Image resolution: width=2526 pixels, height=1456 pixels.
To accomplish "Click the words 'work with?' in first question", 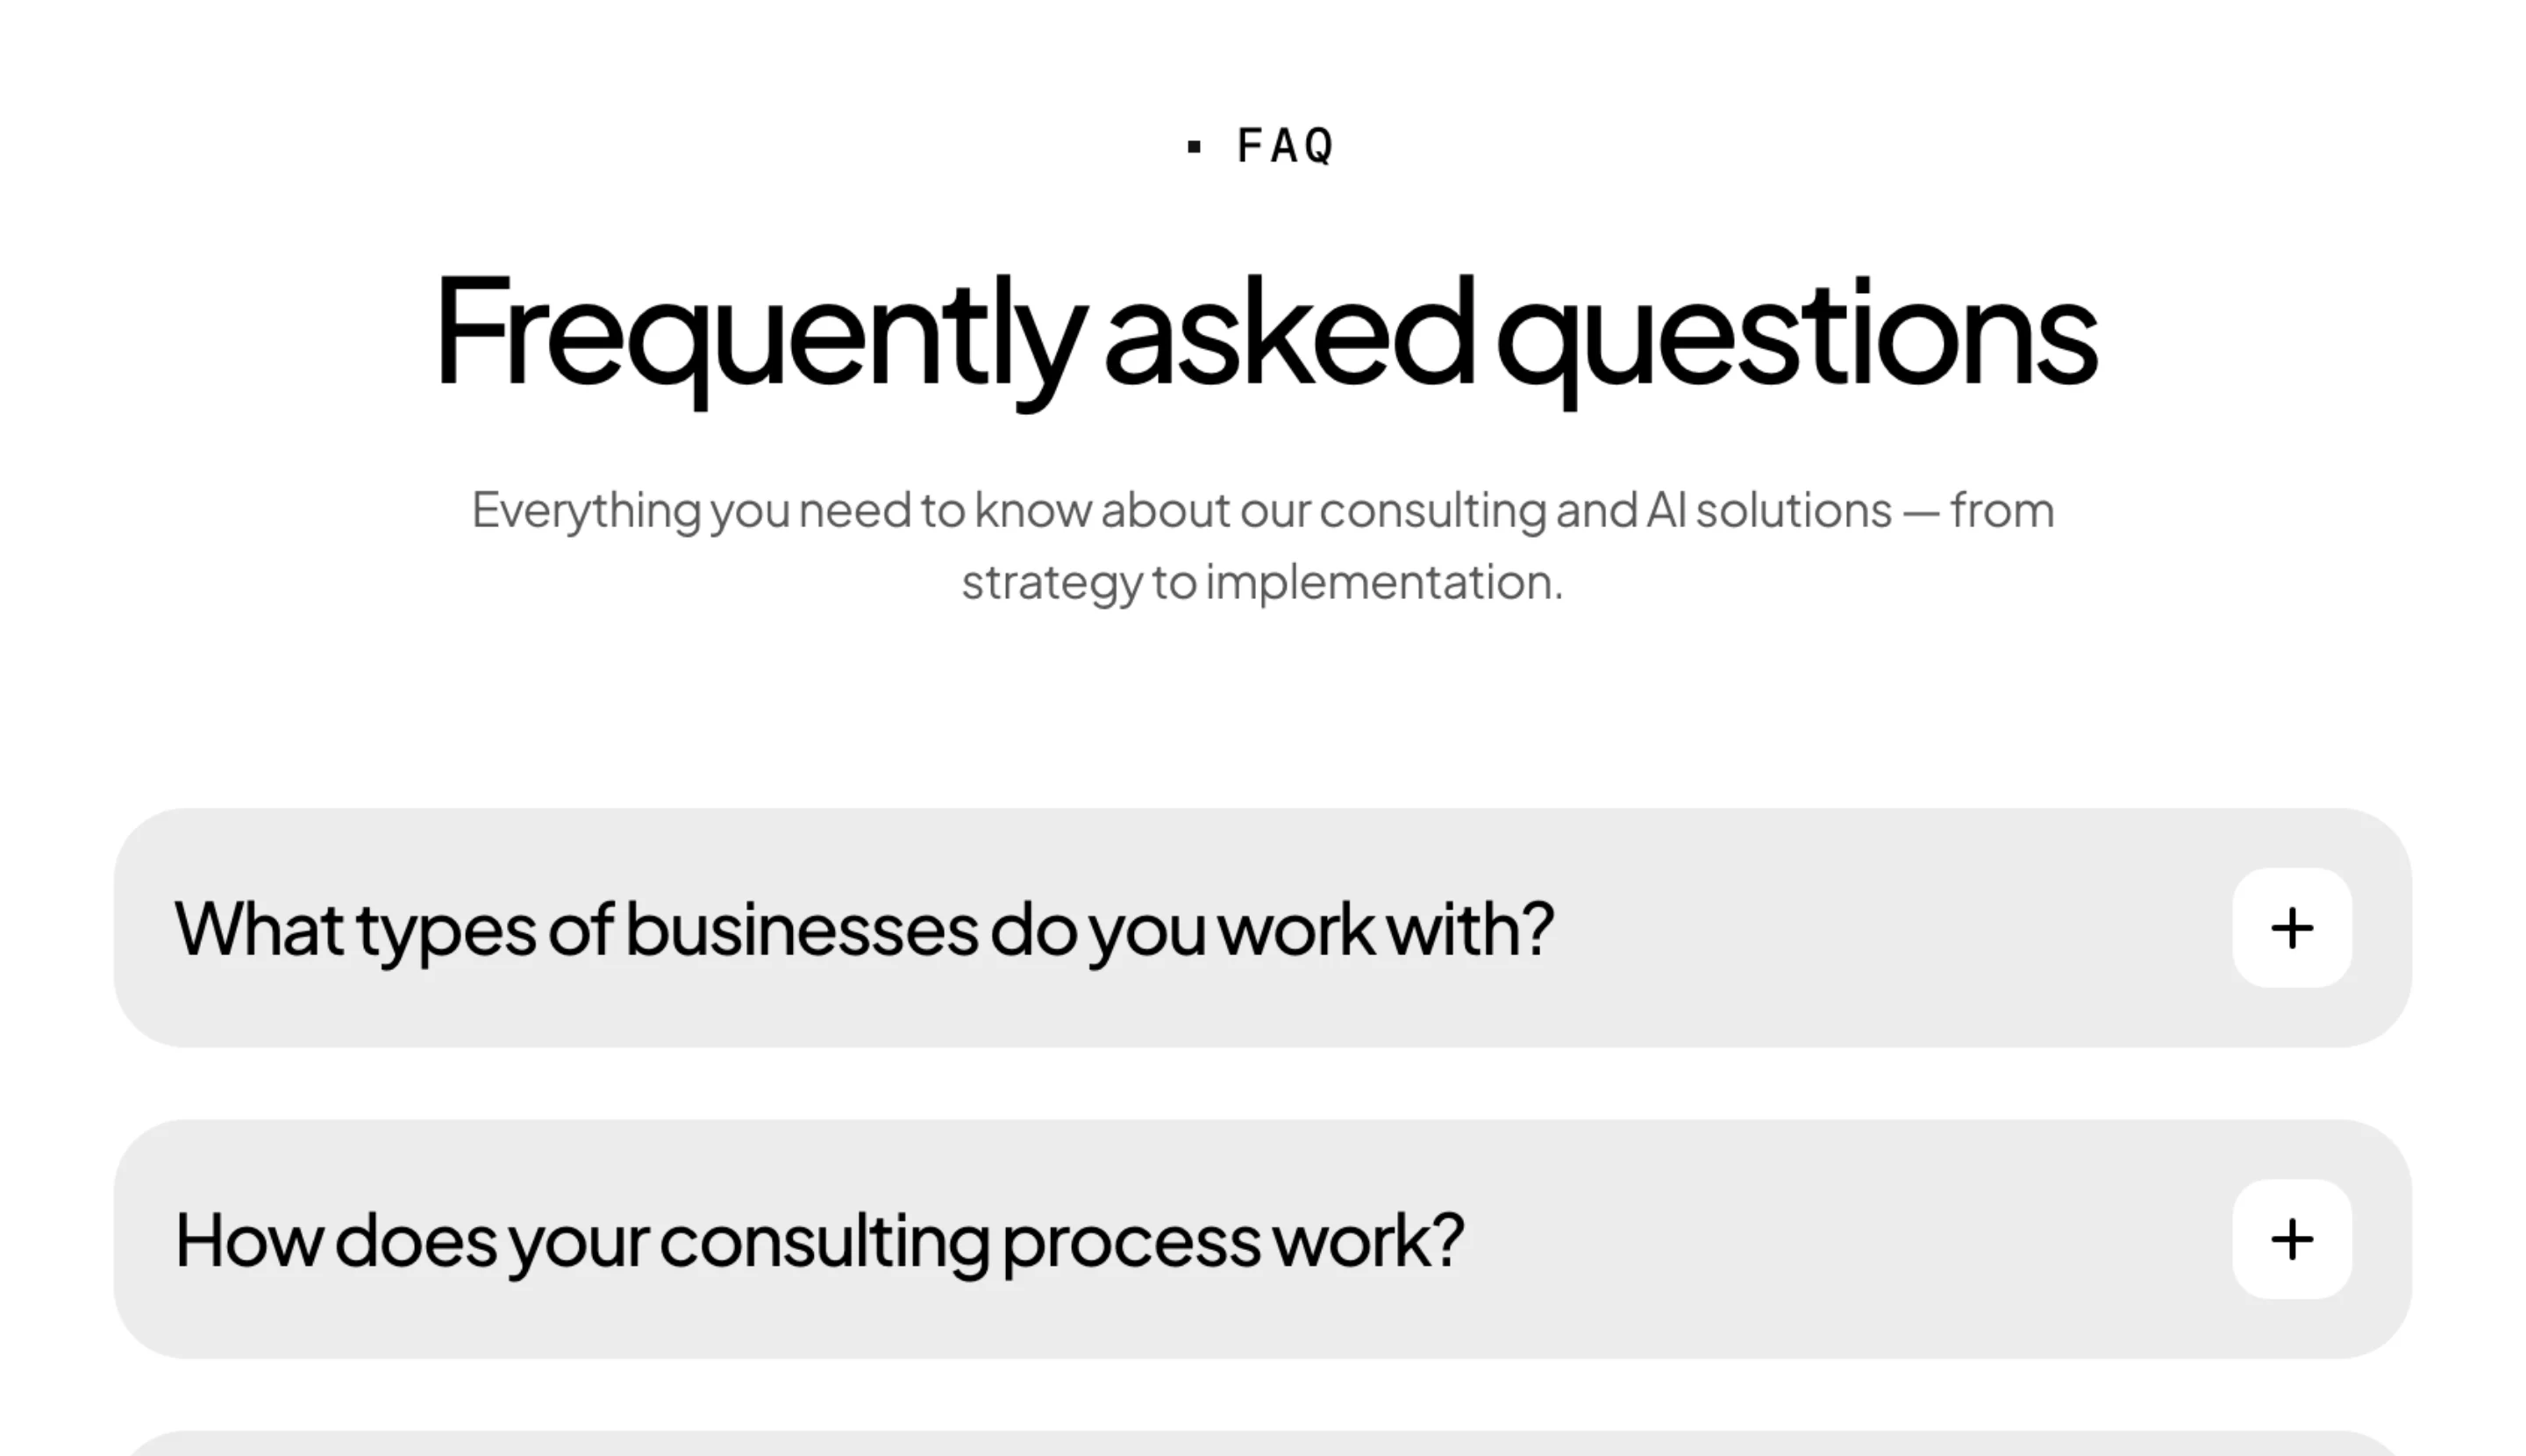I will coord(1385,929).
